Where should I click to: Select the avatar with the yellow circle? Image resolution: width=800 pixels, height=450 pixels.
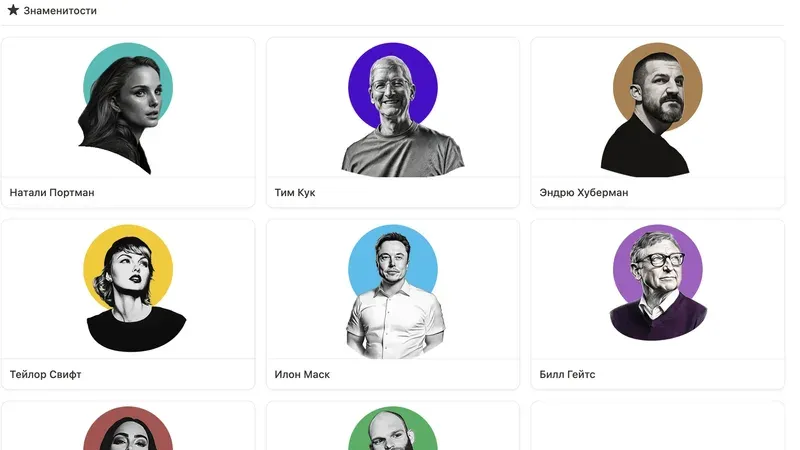134,288
